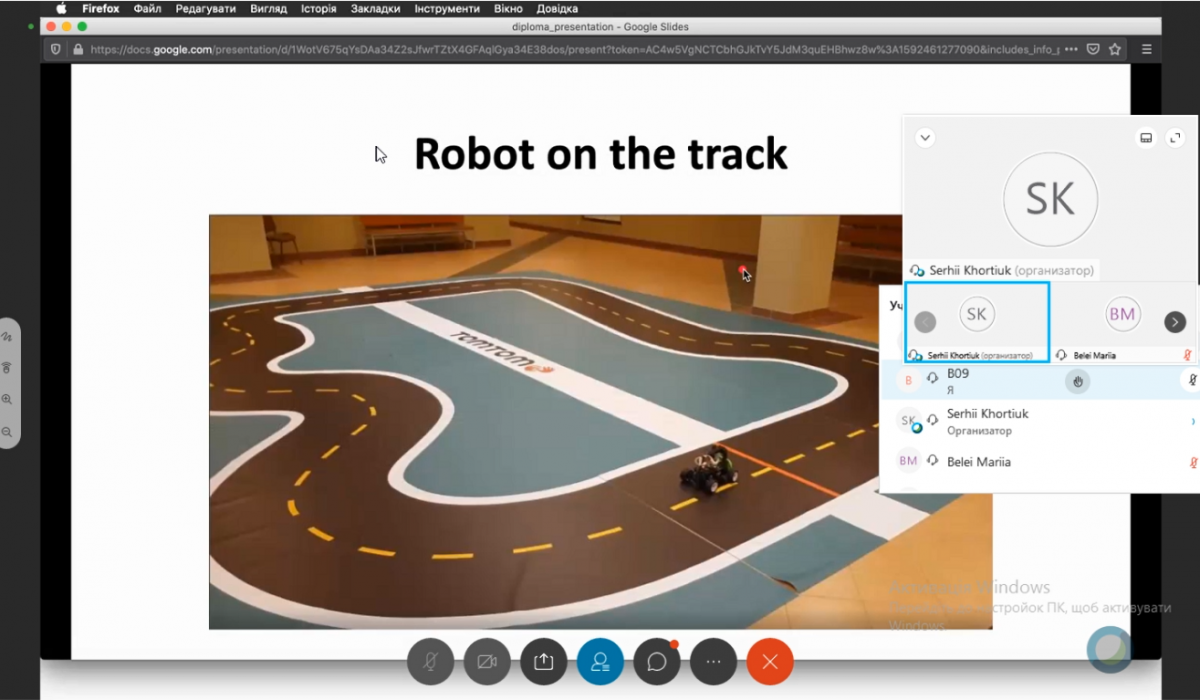This screenshot has height=700, width=1200.
Task: Open the chat with unread notification
Action: click(x=657, y=661)
